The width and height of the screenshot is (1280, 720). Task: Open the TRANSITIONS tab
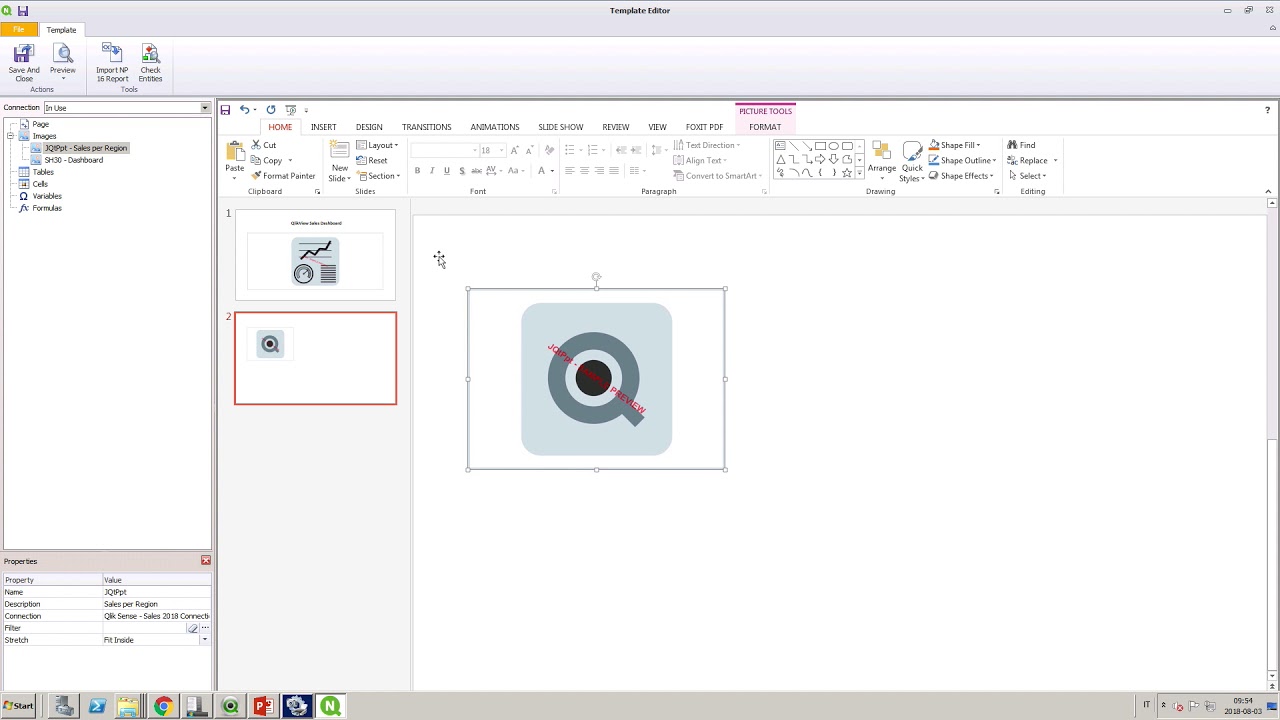[426, 127]
